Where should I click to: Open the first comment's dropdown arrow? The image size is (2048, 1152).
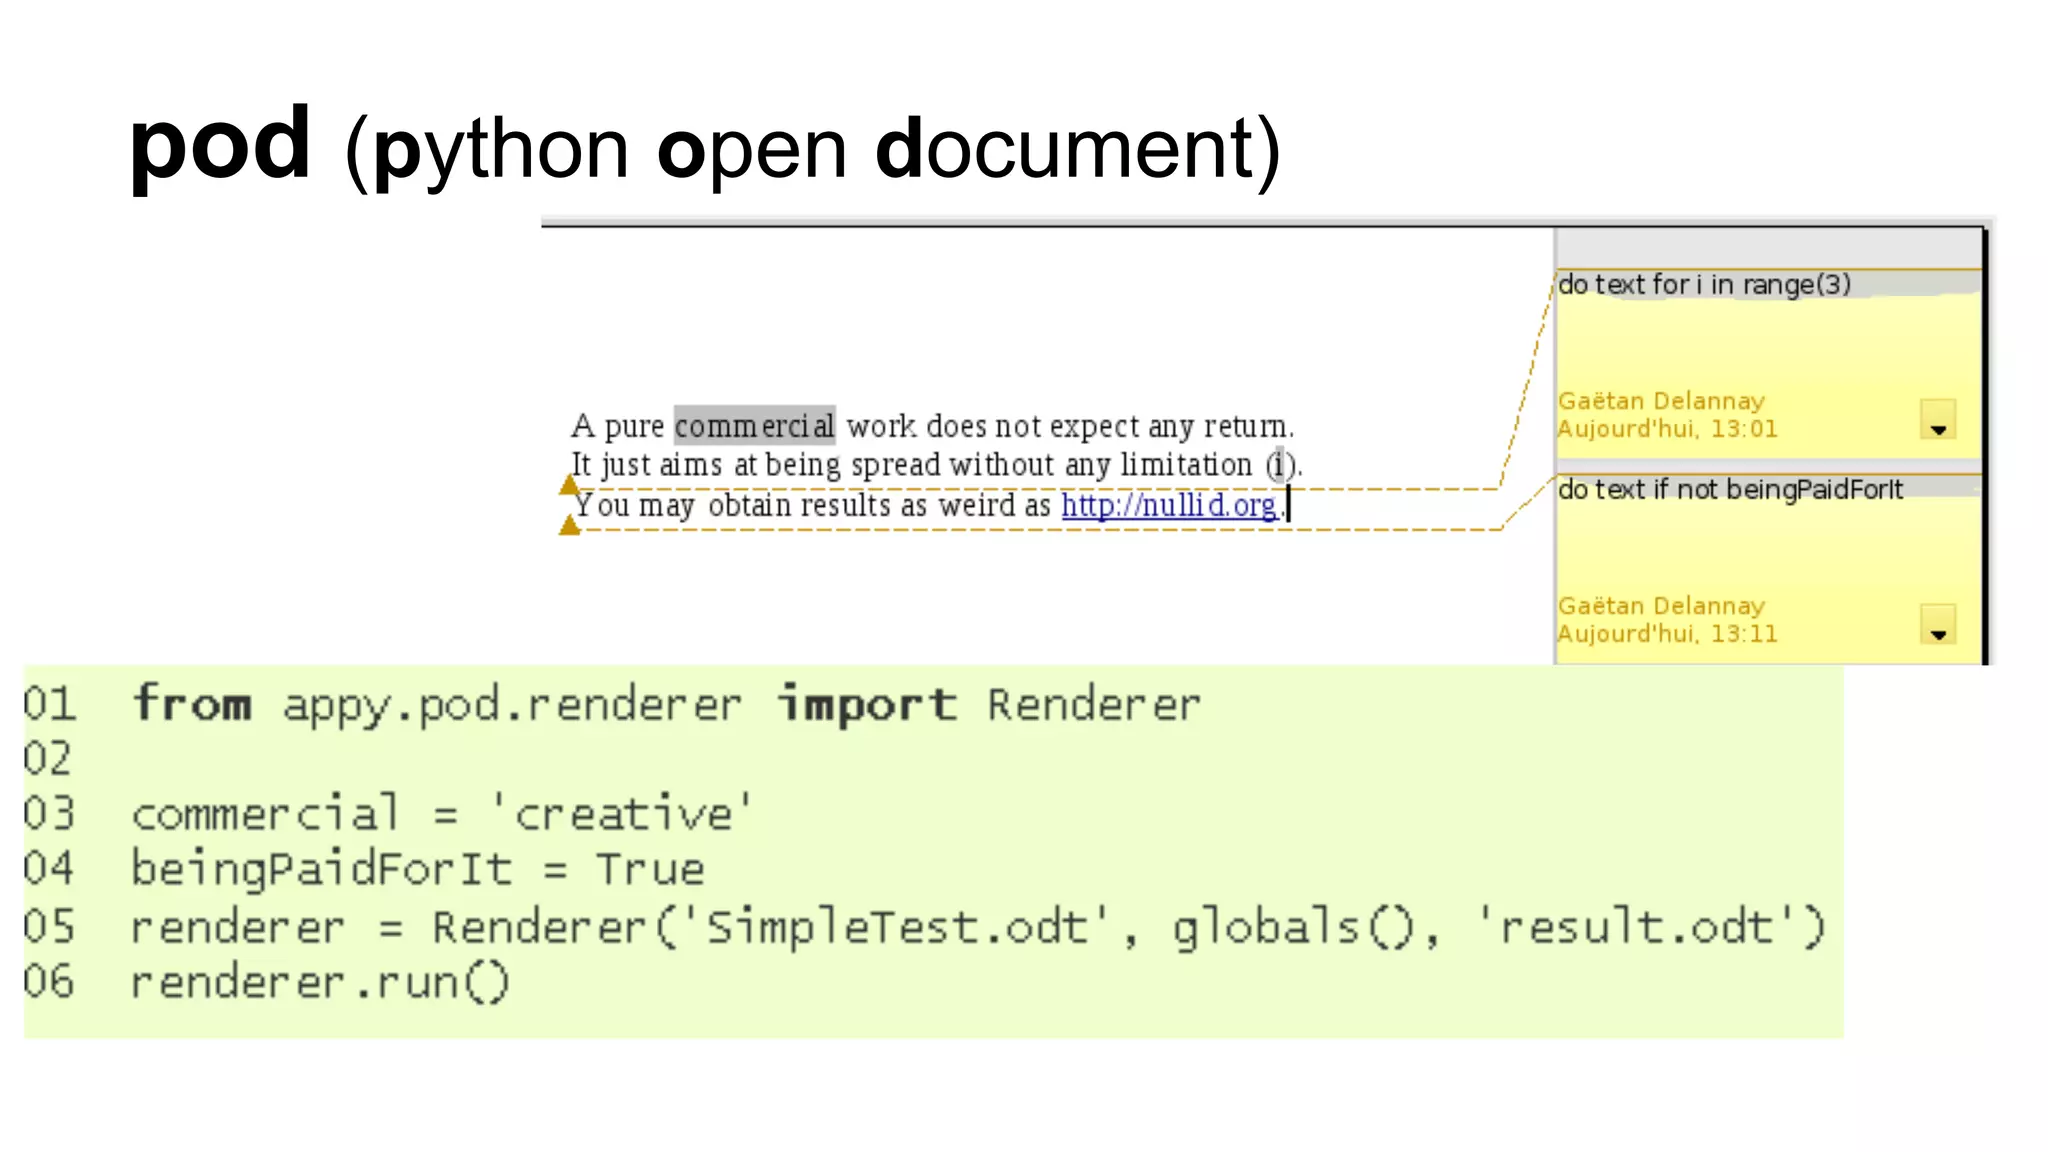1938,420
